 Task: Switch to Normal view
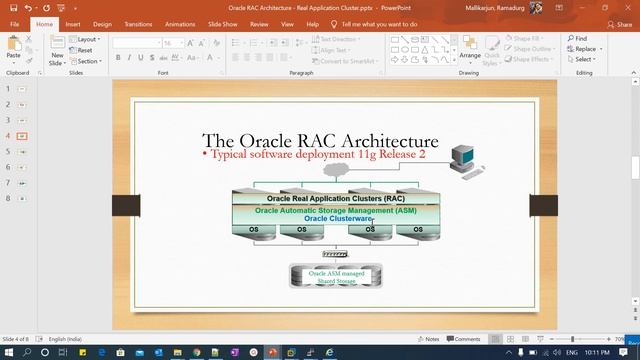(495, 339)
